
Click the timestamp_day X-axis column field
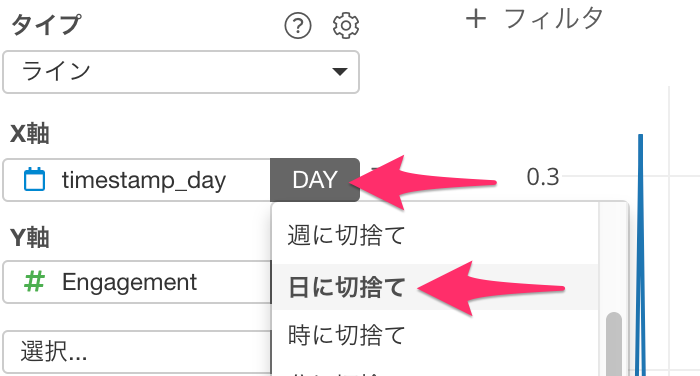(x=137, y=180)
